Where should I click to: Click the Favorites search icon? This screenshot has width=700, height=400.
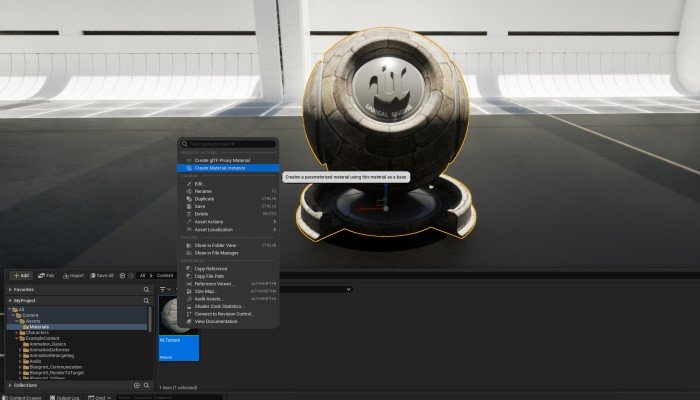[x=146, y=290]
